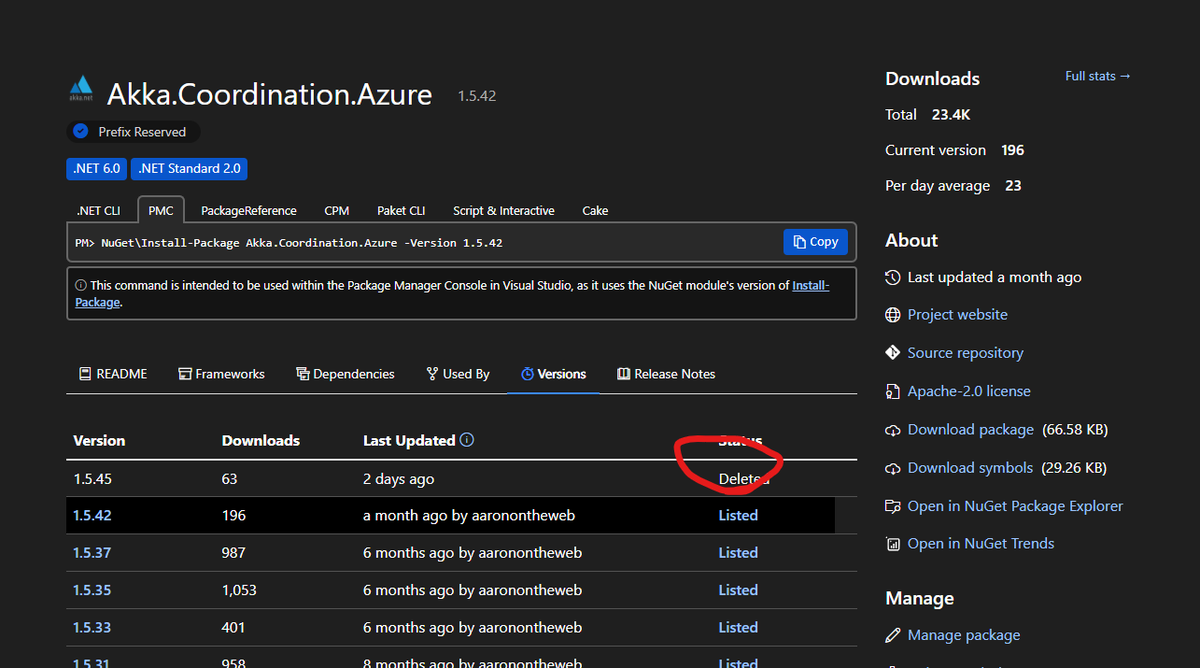Click the Per day average 23 value
Screen dimensions: 1200x668
pyautogui.click(x=1013, y=186)
